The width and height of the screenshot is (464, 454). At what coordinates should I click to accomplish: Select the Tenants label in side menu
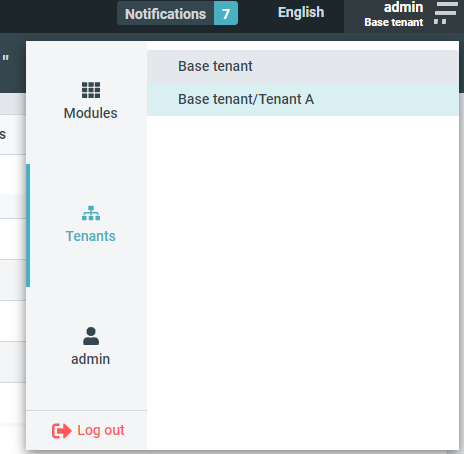(x=91, y=236)
